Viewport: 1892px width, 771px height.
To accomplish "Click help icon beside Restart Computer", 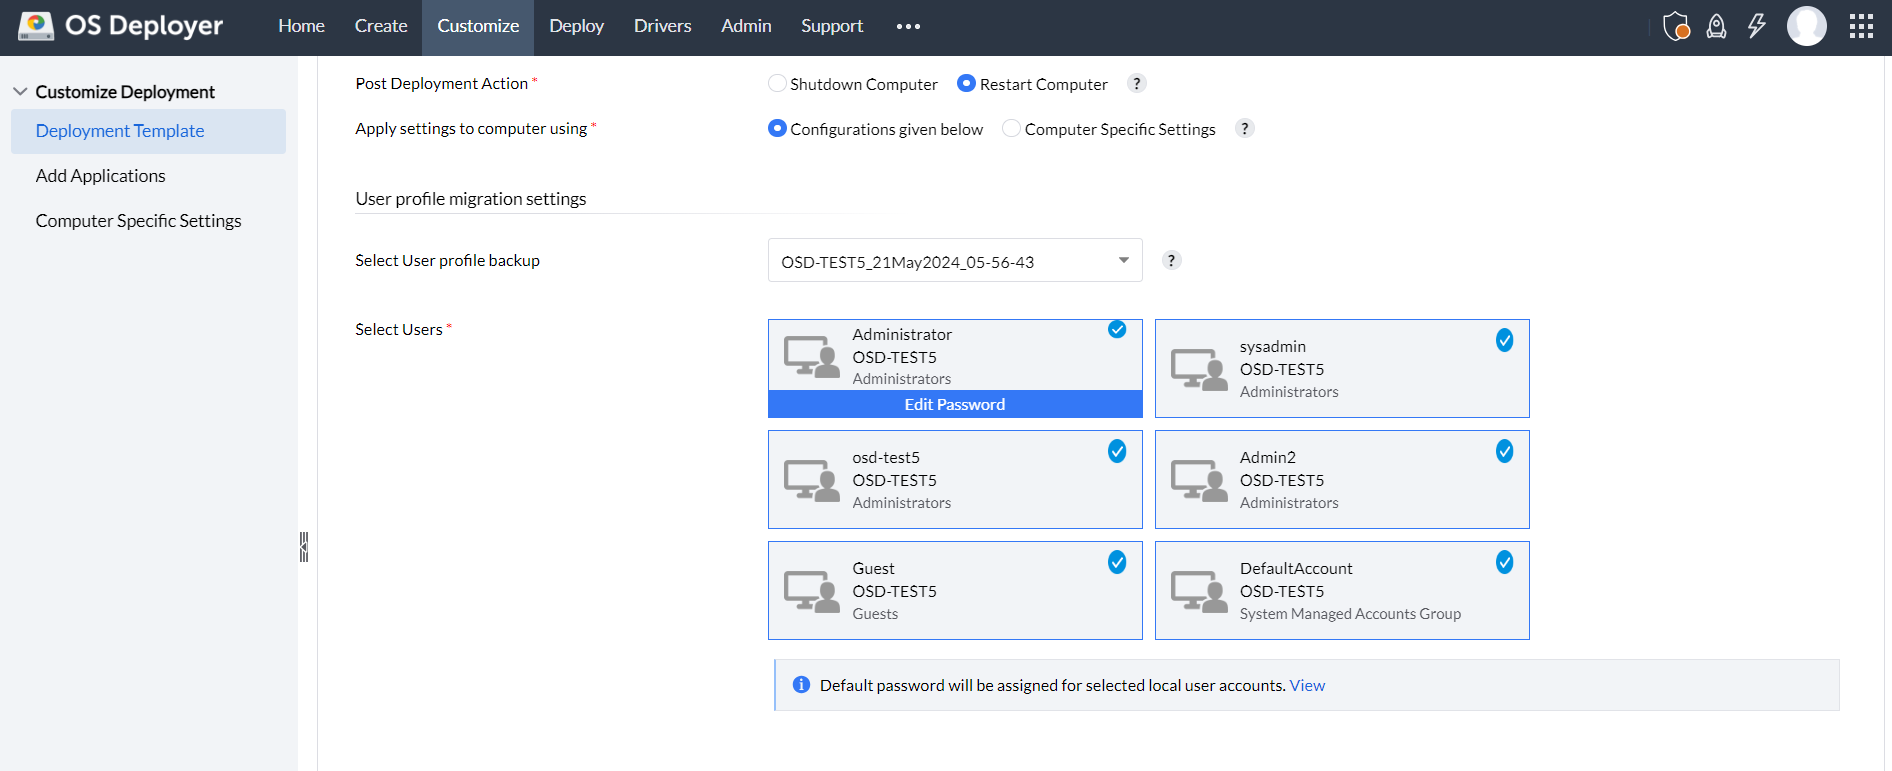I will (x=1137, y=84).
